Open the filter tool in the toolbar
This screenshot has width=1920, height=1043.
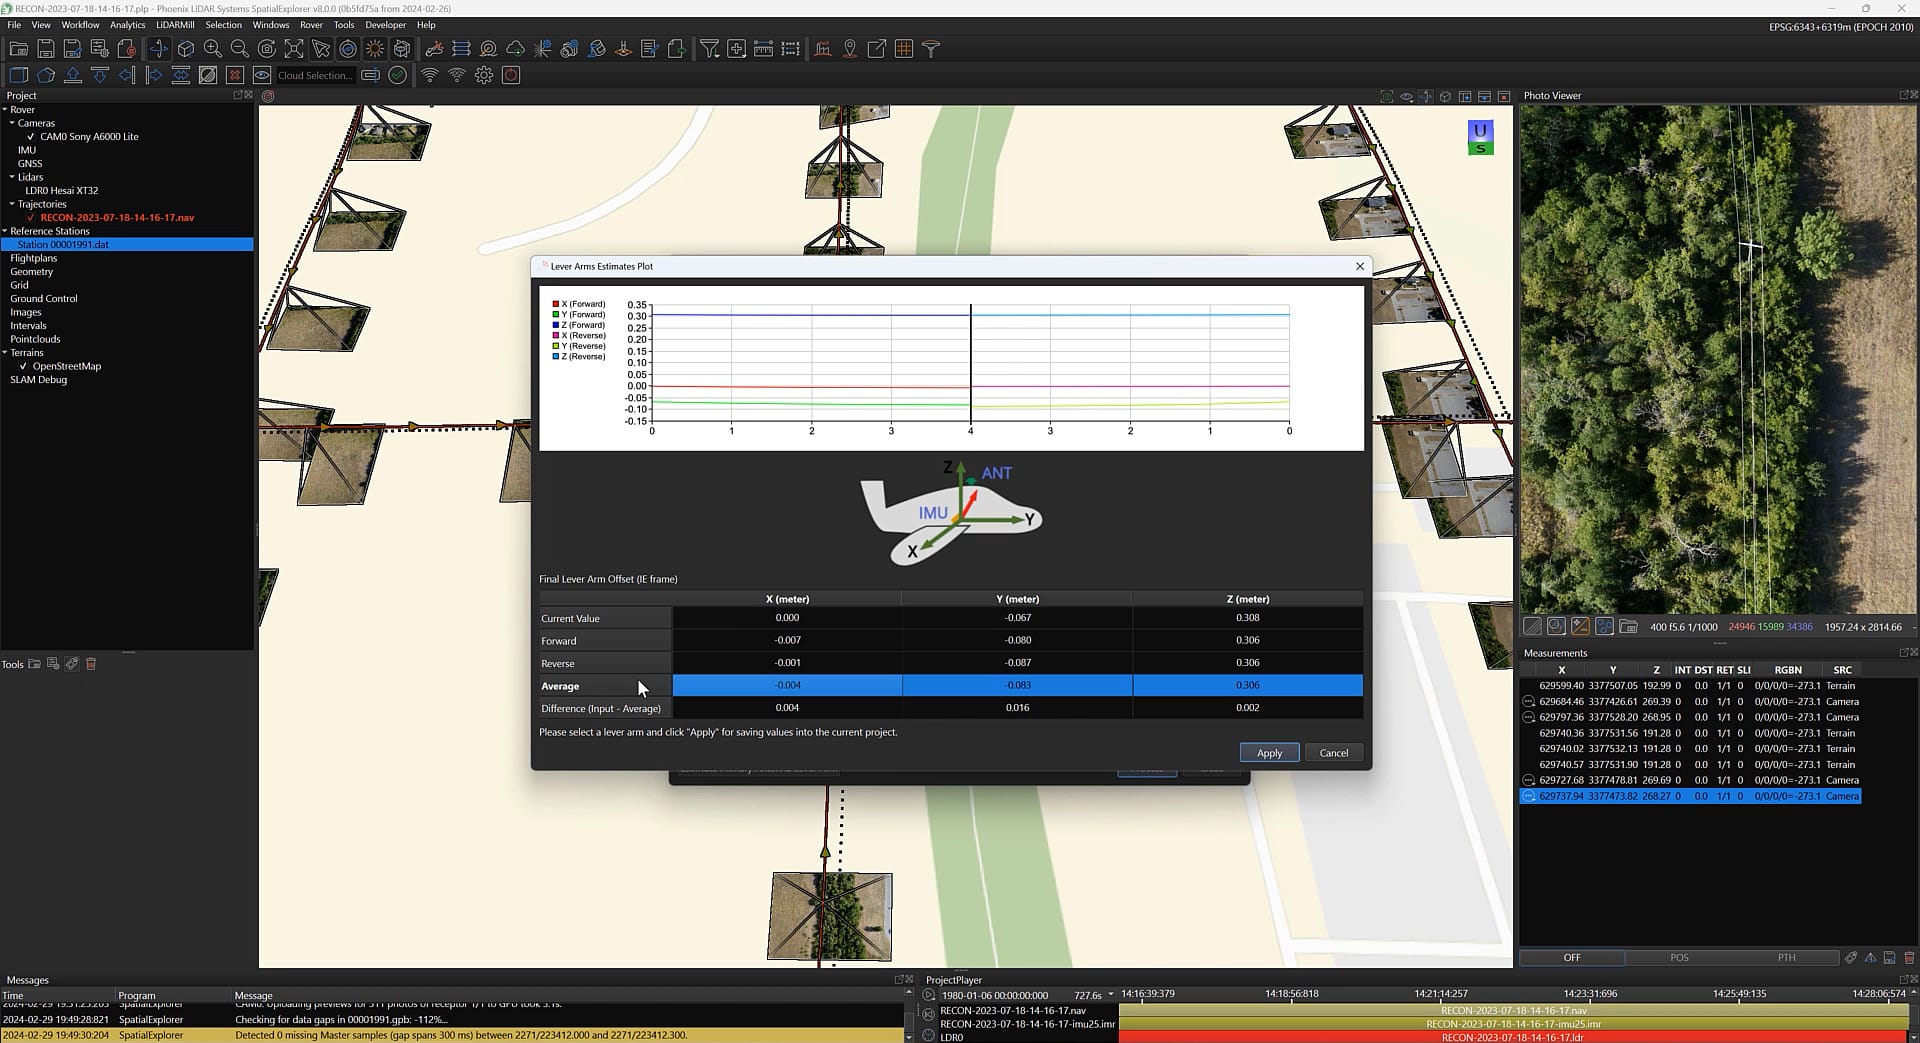pyautogui.click(x=710, y=48)
